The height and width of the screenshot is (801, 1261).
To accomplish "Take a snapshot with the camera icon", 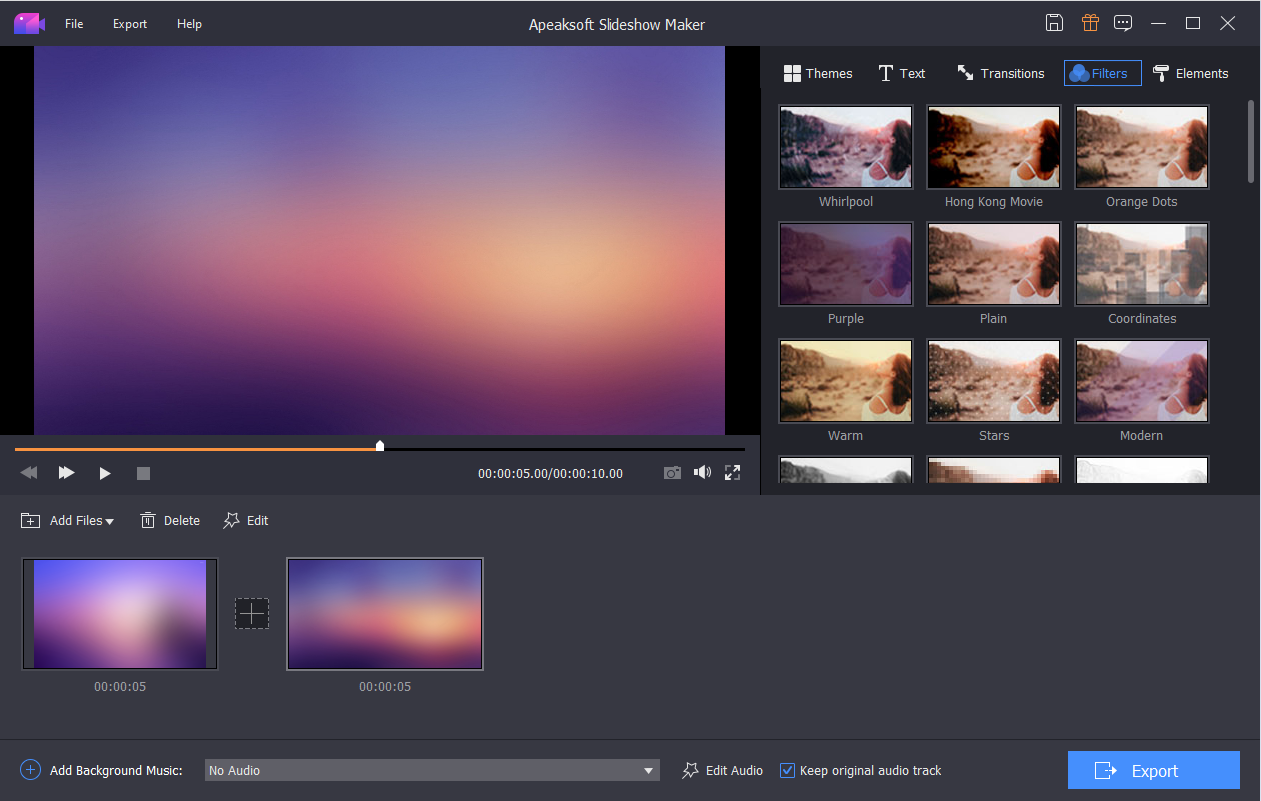I will (x=672, y=473).
